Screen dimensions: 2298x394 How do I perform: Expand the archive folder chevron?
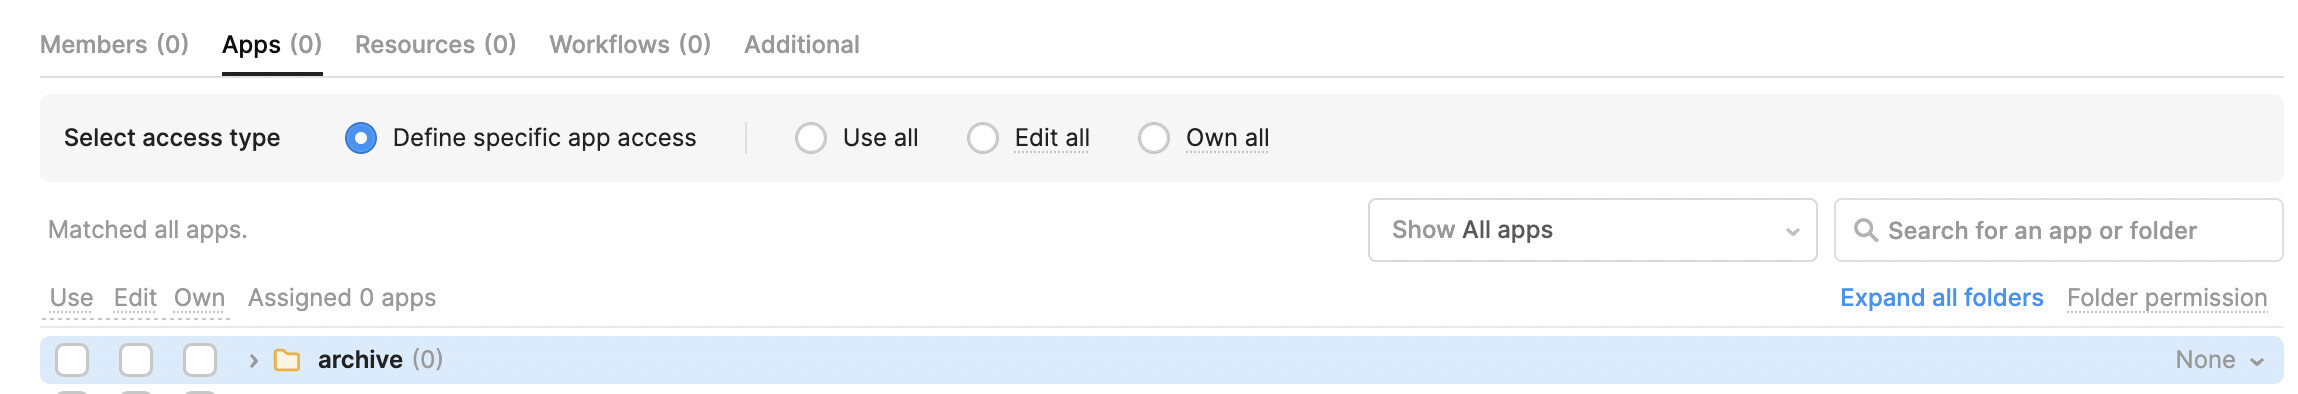(253, 360)
